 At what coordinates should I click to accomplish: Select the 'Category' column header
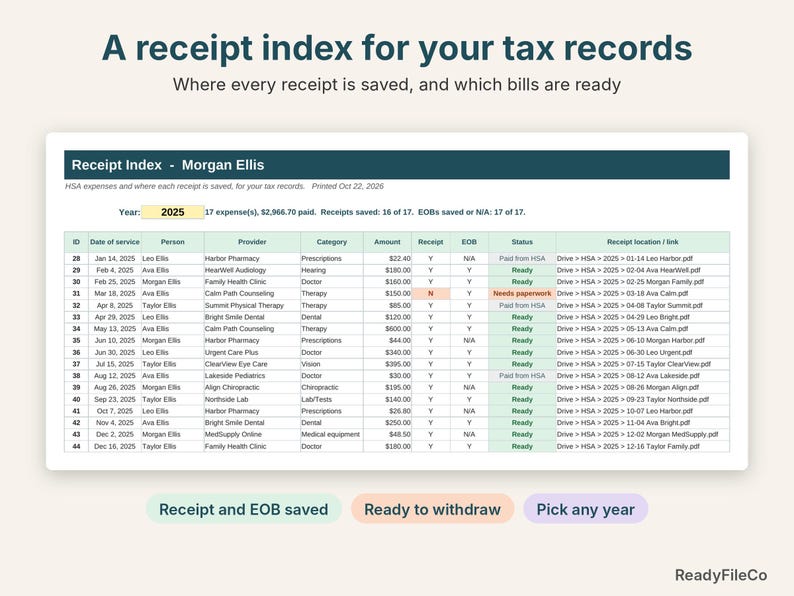click(x=332, y=242)
